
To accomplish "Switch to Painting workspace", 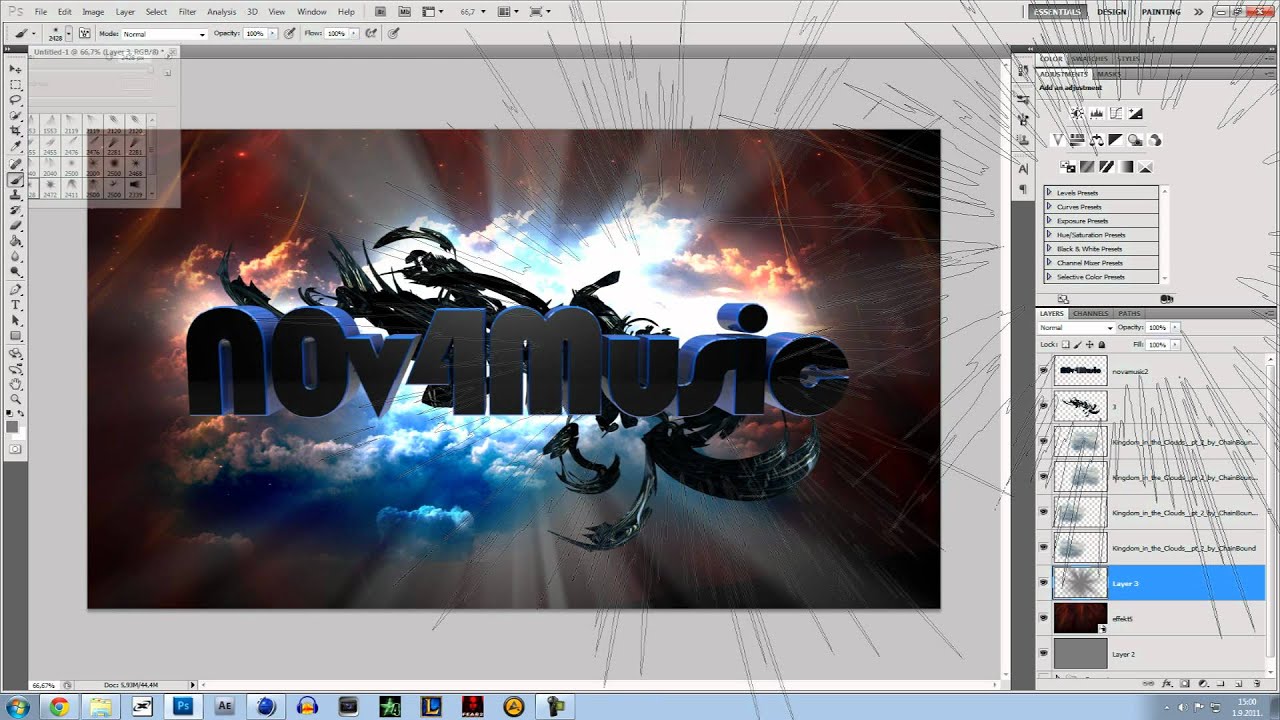I will [x=1160, y=12].
